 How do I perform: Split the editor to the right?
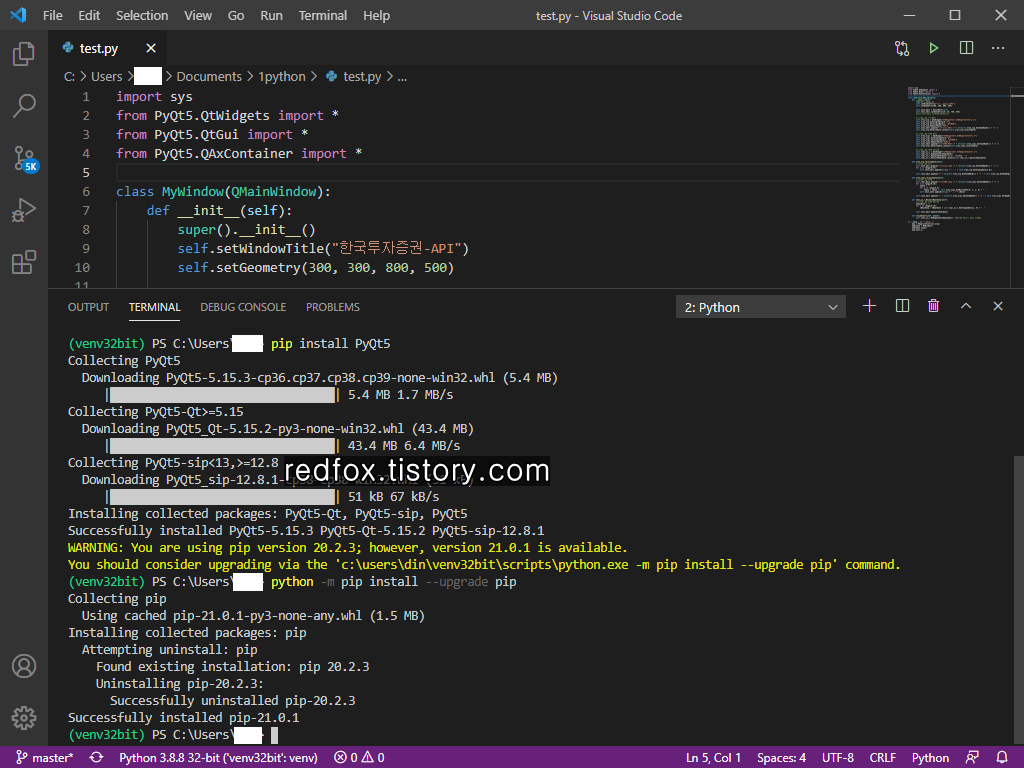click(967, 48)
